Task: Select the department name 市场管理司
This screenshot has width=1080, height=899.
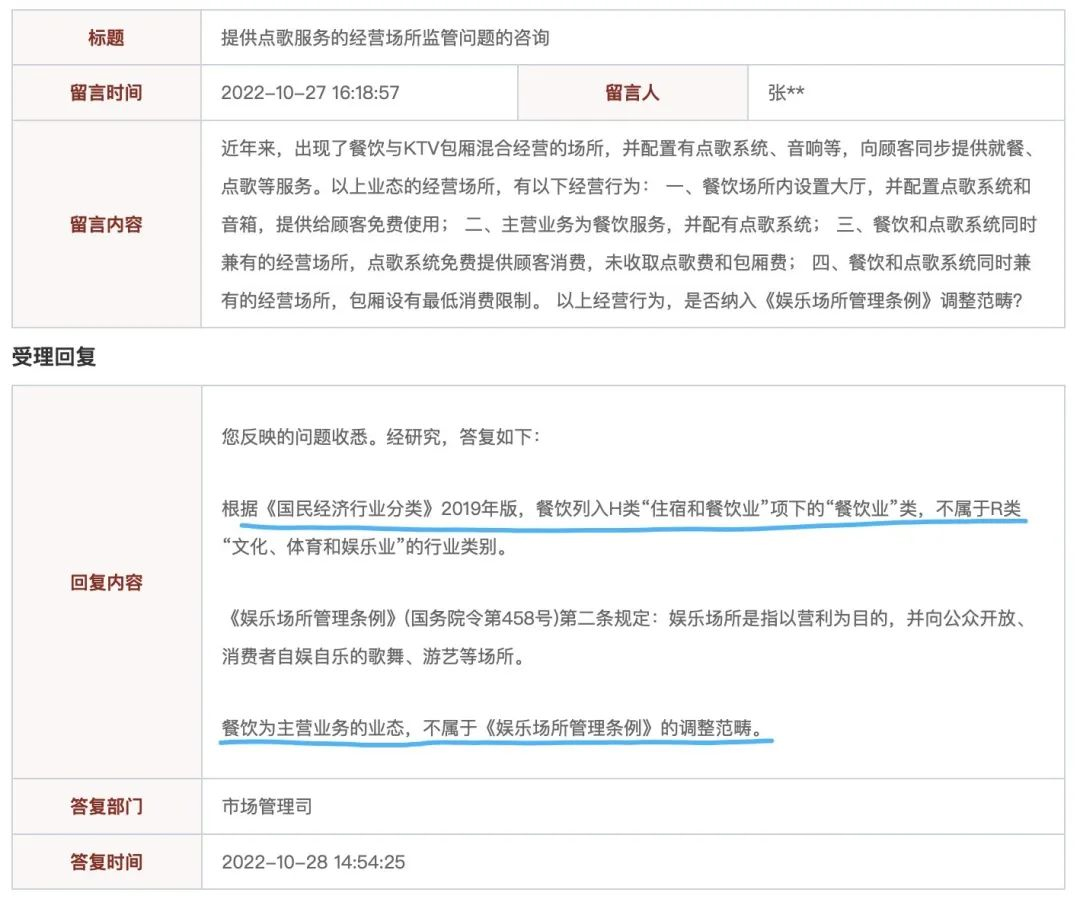Action: coord(267,806)
